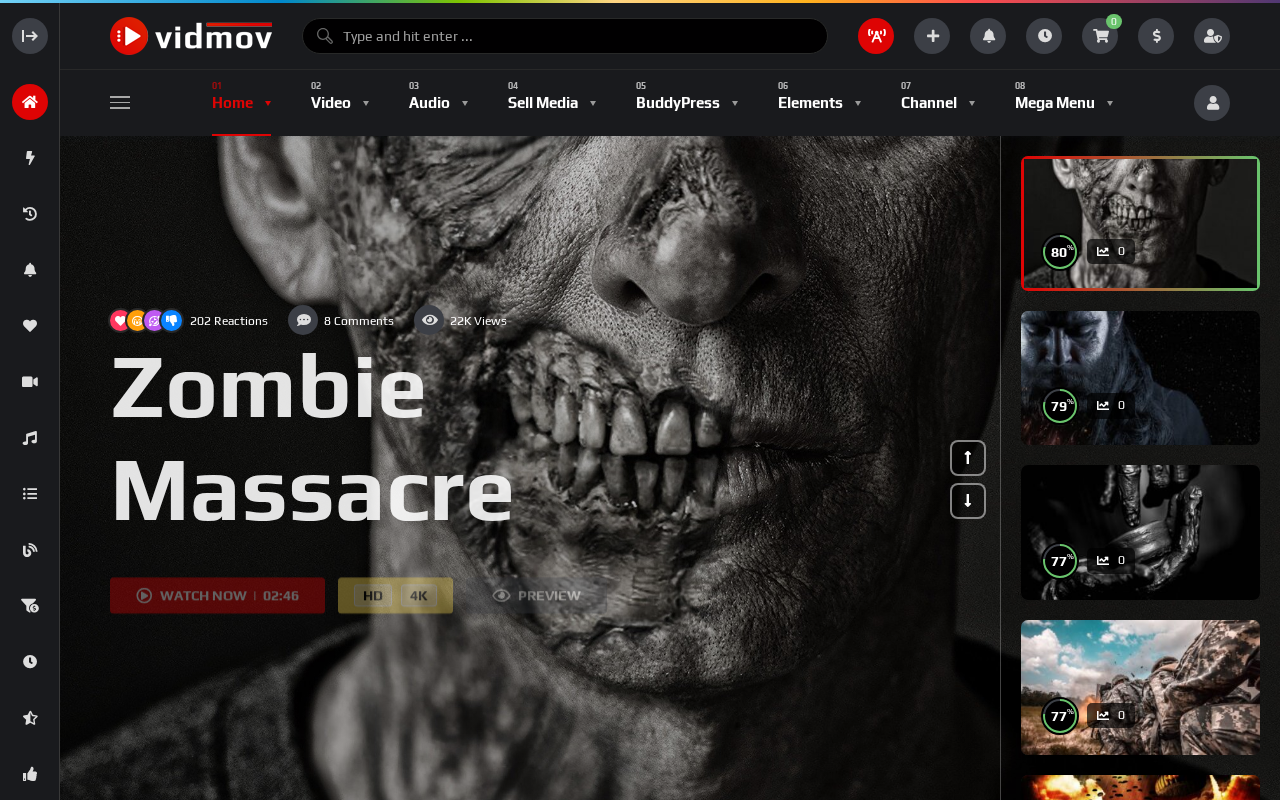Click the plus icon in the top bar
Image resolution: width=1280 pixels, height=800 pixels.
coord(932,36)
